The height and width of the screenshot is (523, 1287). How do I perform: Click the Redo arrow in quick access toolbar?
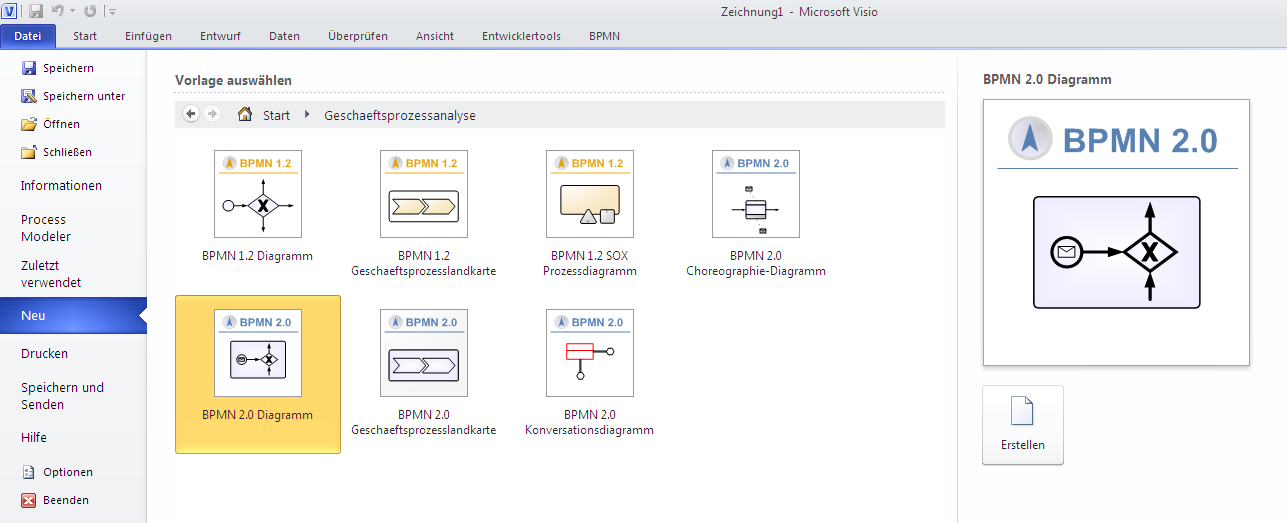click(x=90, y=11)
